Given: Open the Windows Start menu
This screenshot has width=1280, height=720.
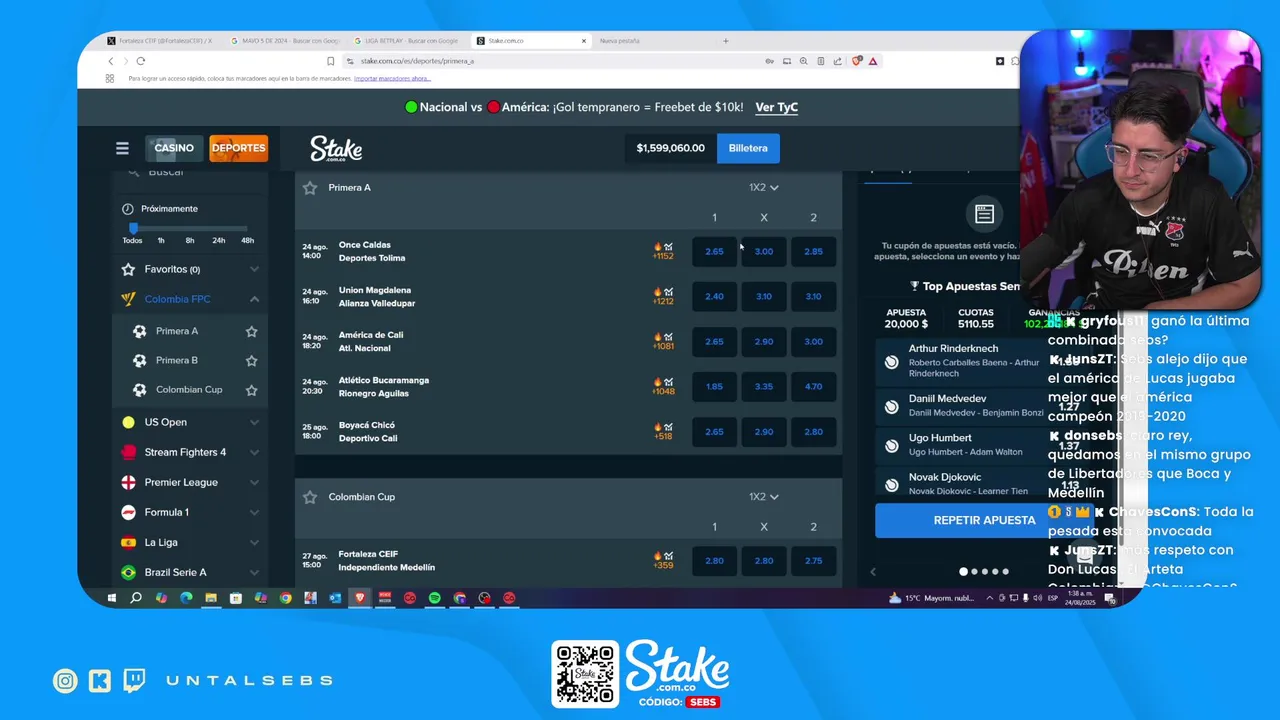Looking at the screenshot, I should tap(111, 598).
